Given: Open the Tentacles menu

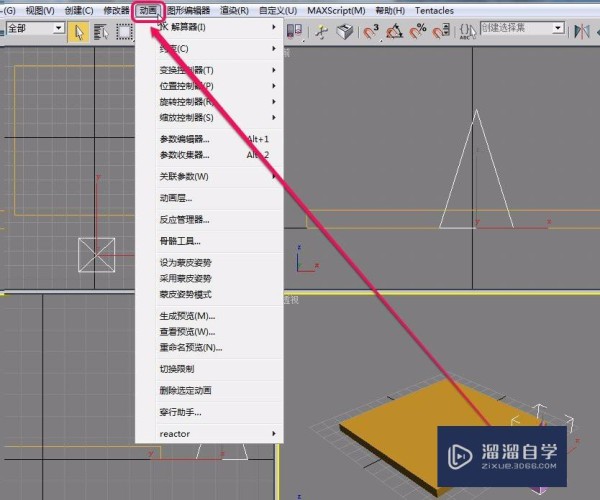Looking at the screenshot, I should [434, 11].
